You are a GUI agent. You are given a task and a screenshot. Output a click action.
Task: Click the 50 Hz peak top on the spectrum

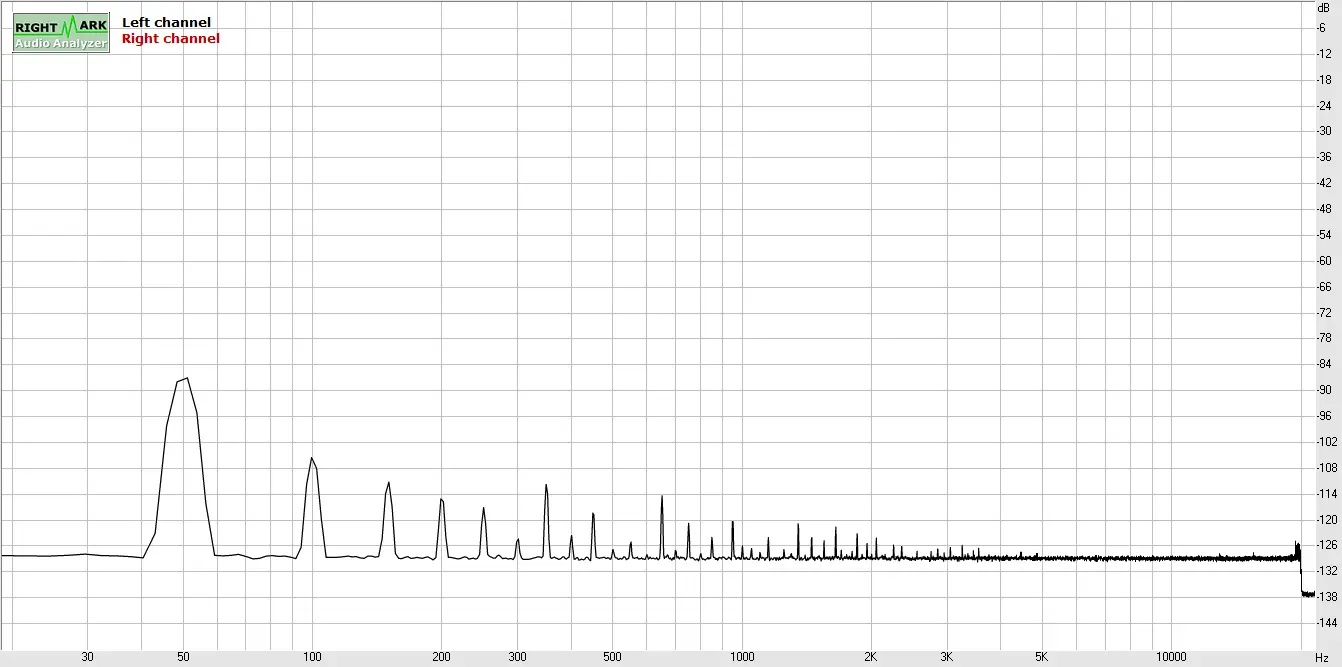(186, 379)
